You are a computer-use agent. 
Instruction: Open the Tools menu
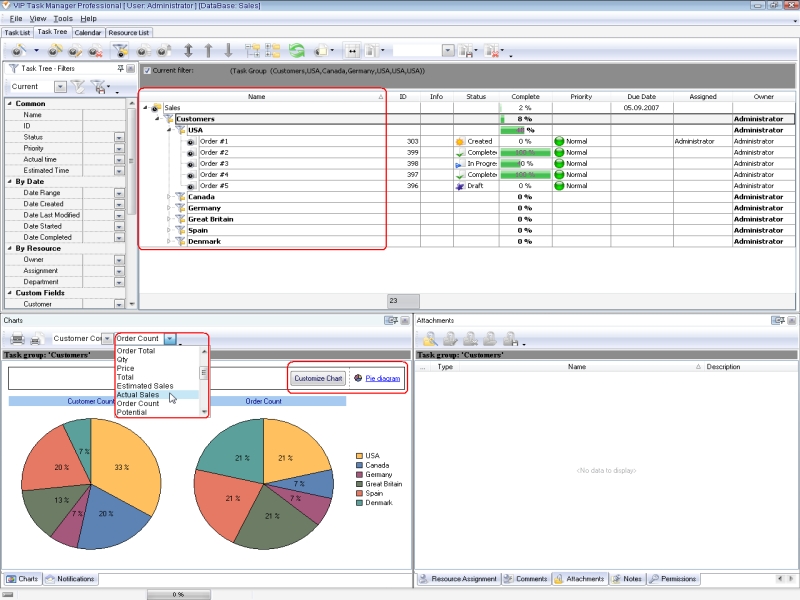pyautogui.click(x=63, y=18)
